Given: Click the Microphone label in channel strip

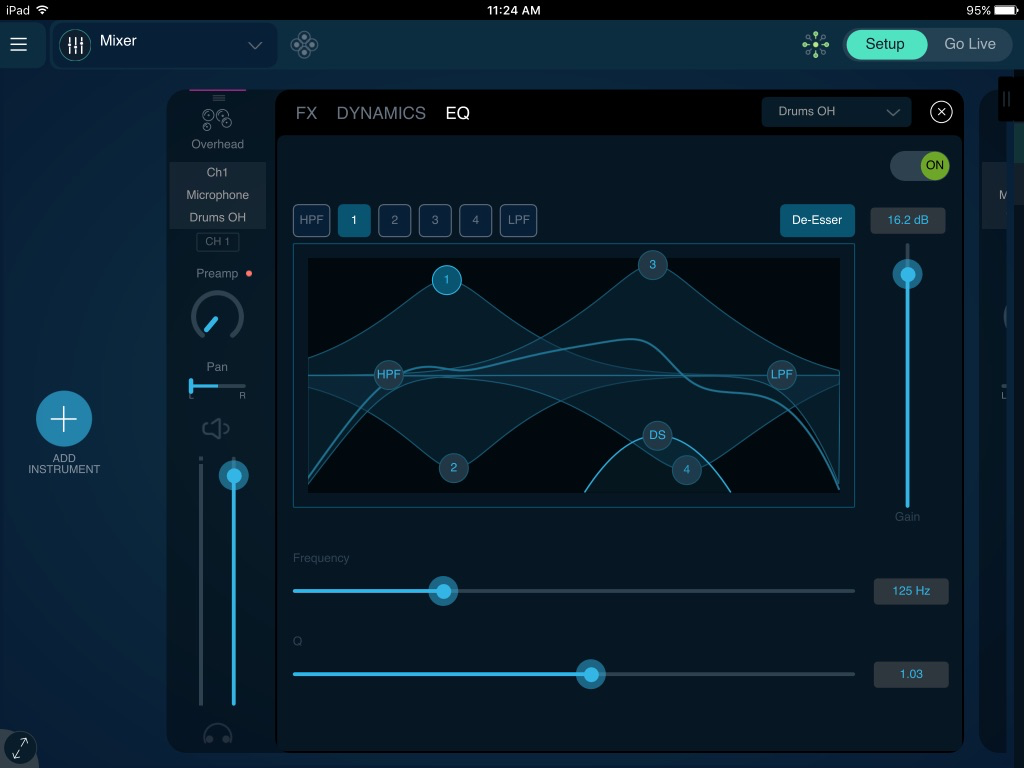Looking at the screenshot, I should coord(217,195).
